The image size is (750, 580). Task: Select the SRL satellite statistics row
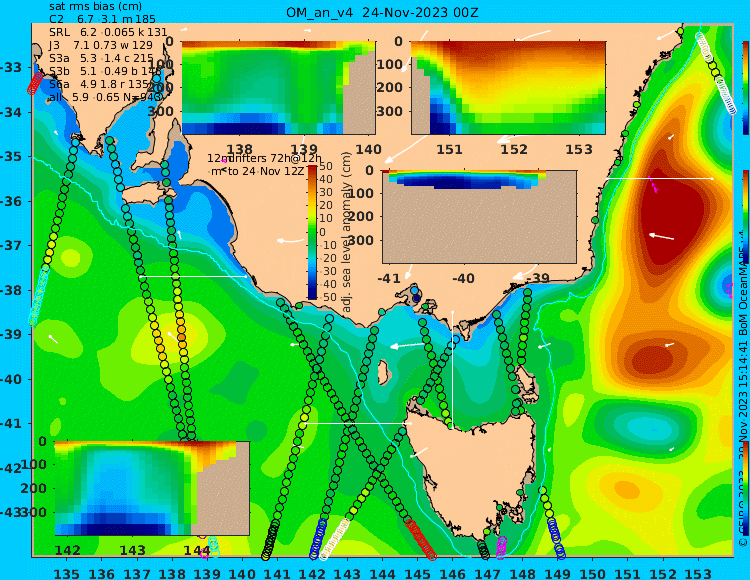pyautogui.click(x=108, y=32)
